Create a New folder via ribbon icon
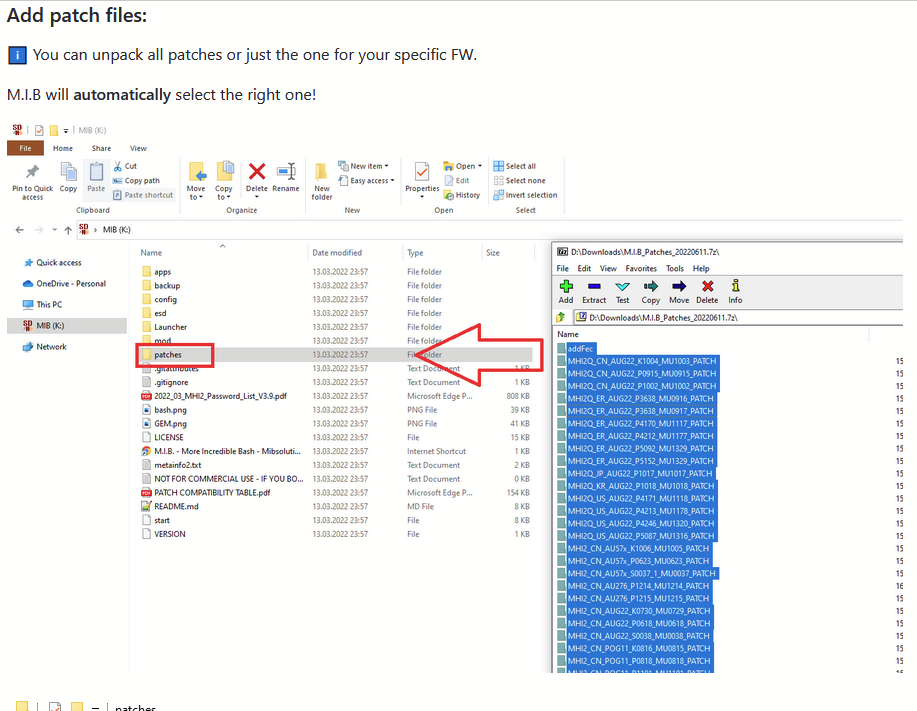The width and height of the screenshot is (917, 711). point(320,178)
